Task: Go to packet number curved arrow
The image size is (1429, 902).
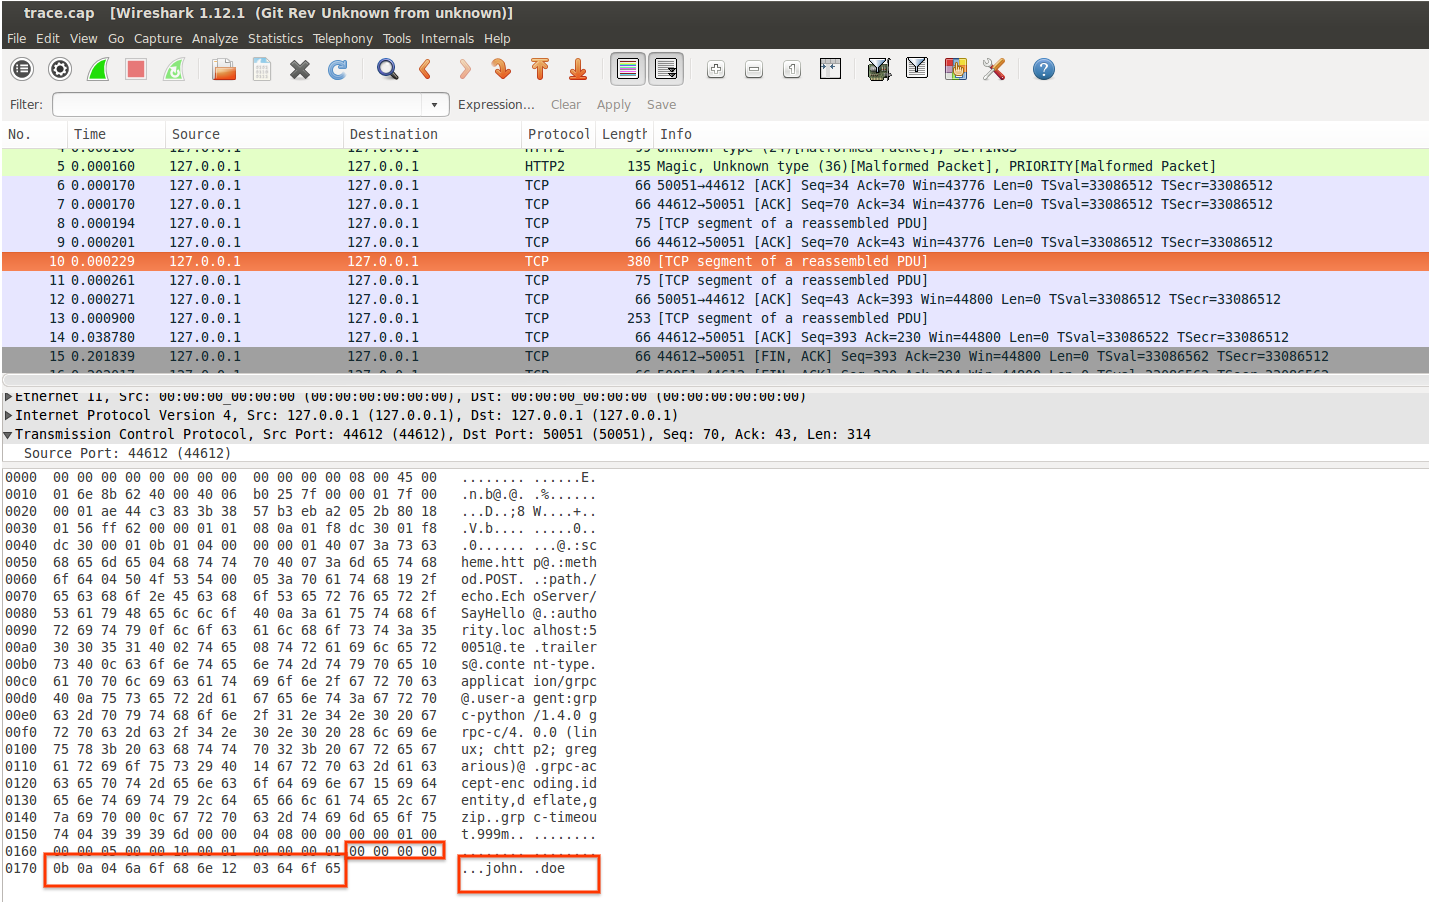Action: (502, 69)
